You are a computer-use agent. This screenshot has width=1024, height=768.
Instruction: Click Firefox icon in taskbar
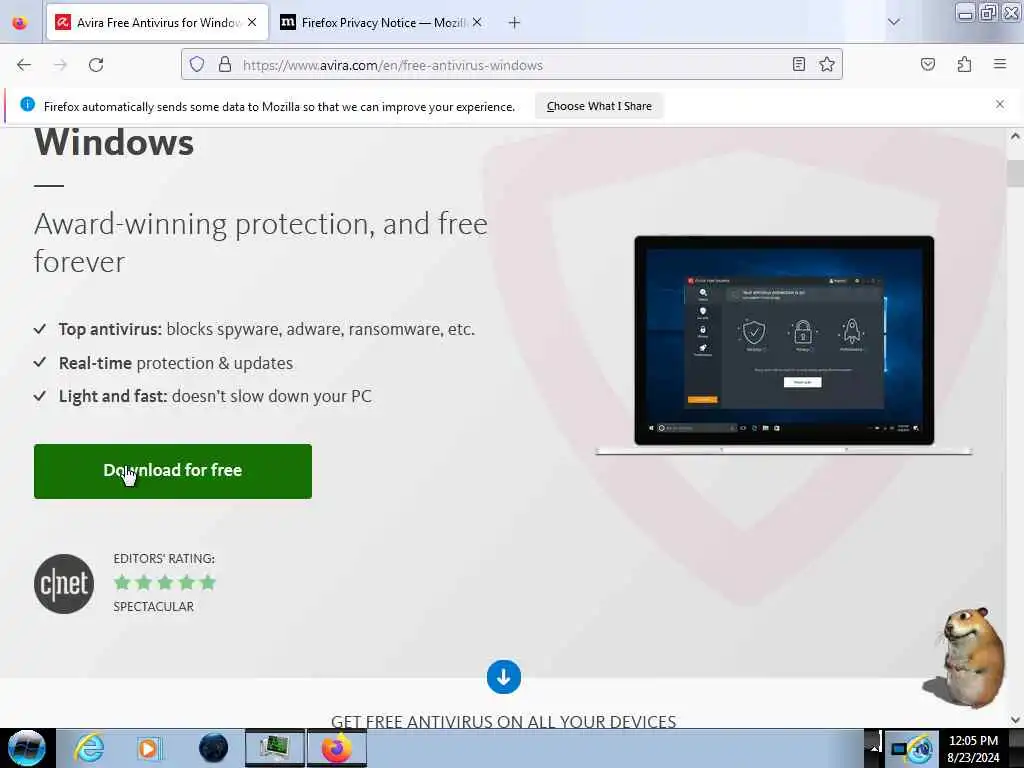(336, 748)
